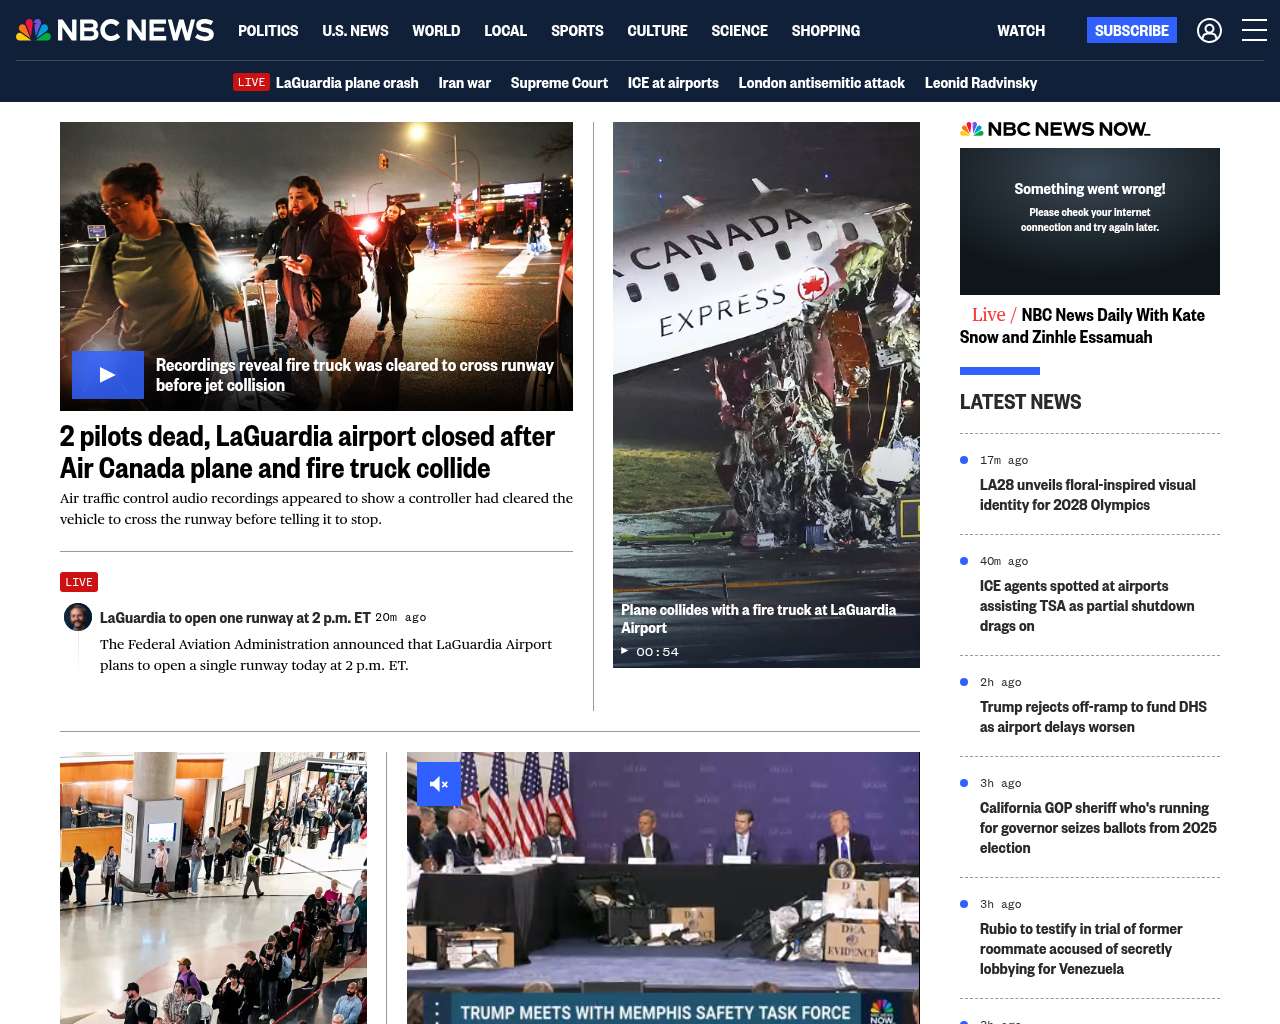The image size is (1280, 1024).
Task: Click the '2h ago' timestamp
Action: pos(1001,683)
